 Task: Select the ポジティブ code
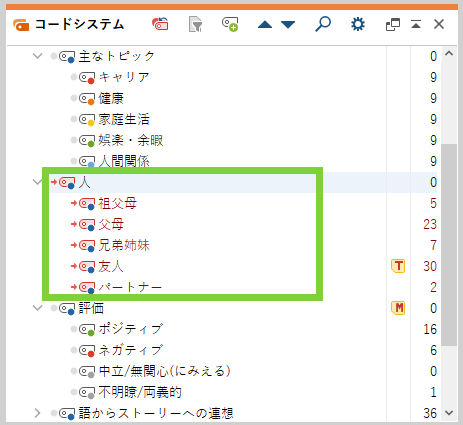[131, 329]
